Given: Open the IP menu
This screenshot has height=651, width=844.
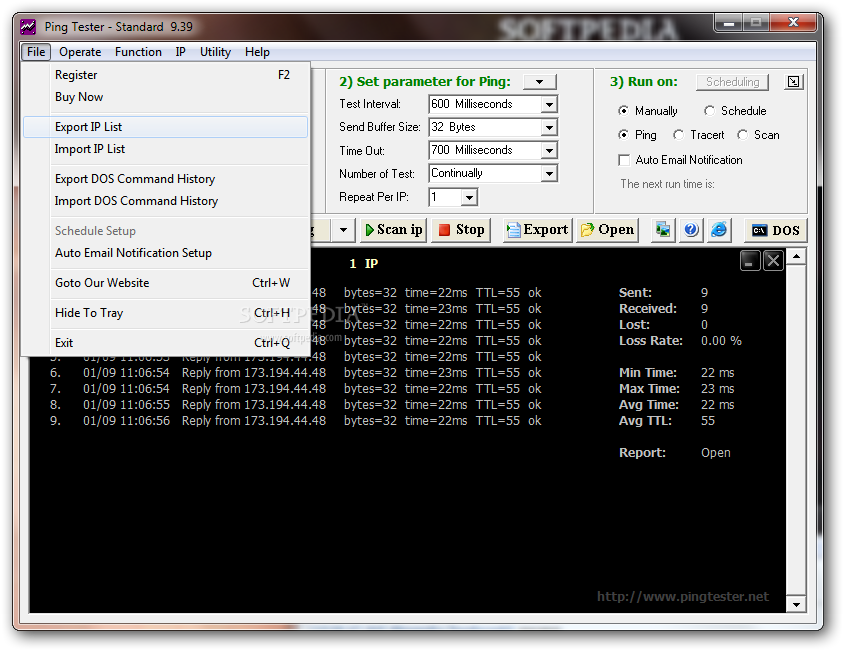Looking at the screenshot, I should 180,52.
